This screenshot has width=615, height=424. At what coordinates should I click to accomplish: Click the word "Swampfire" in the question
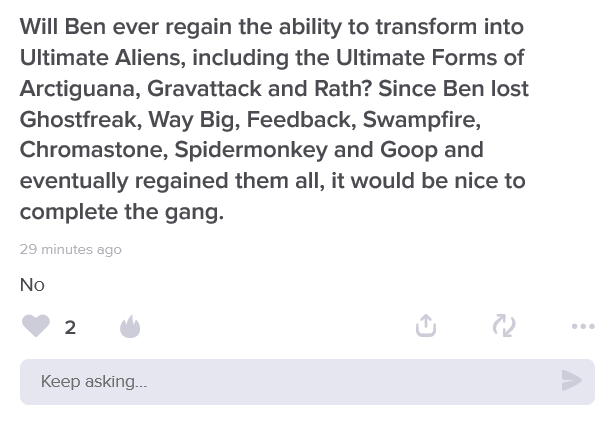[421, 119]
